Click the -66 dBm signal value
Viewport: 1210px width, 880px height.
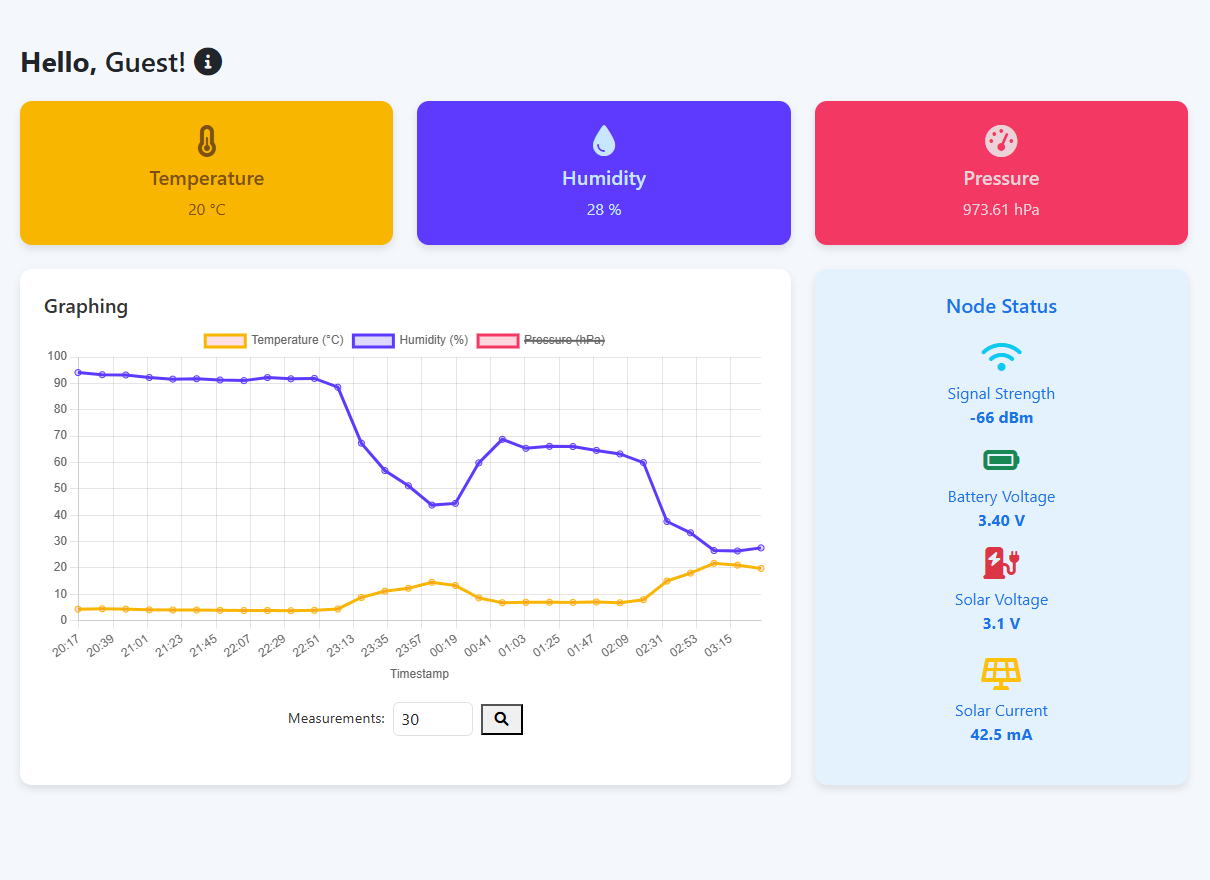coord(1001,418)
